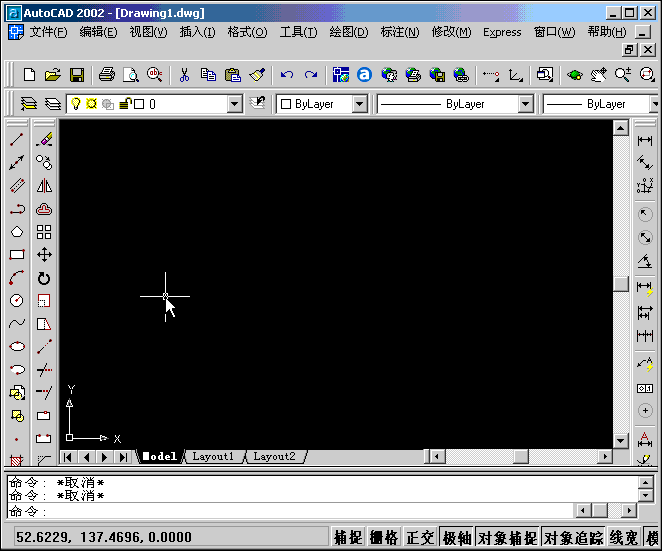
Task: Toggle 栅格 grid display in status bar
Action: pyautogui.click(x=384, y=537)
